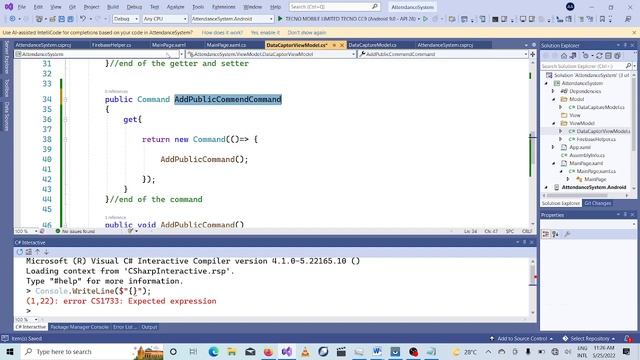Click the Clear Screen icon in C# Interactive
The width and height of the screenshot is (640, 360).
(29, 252)
